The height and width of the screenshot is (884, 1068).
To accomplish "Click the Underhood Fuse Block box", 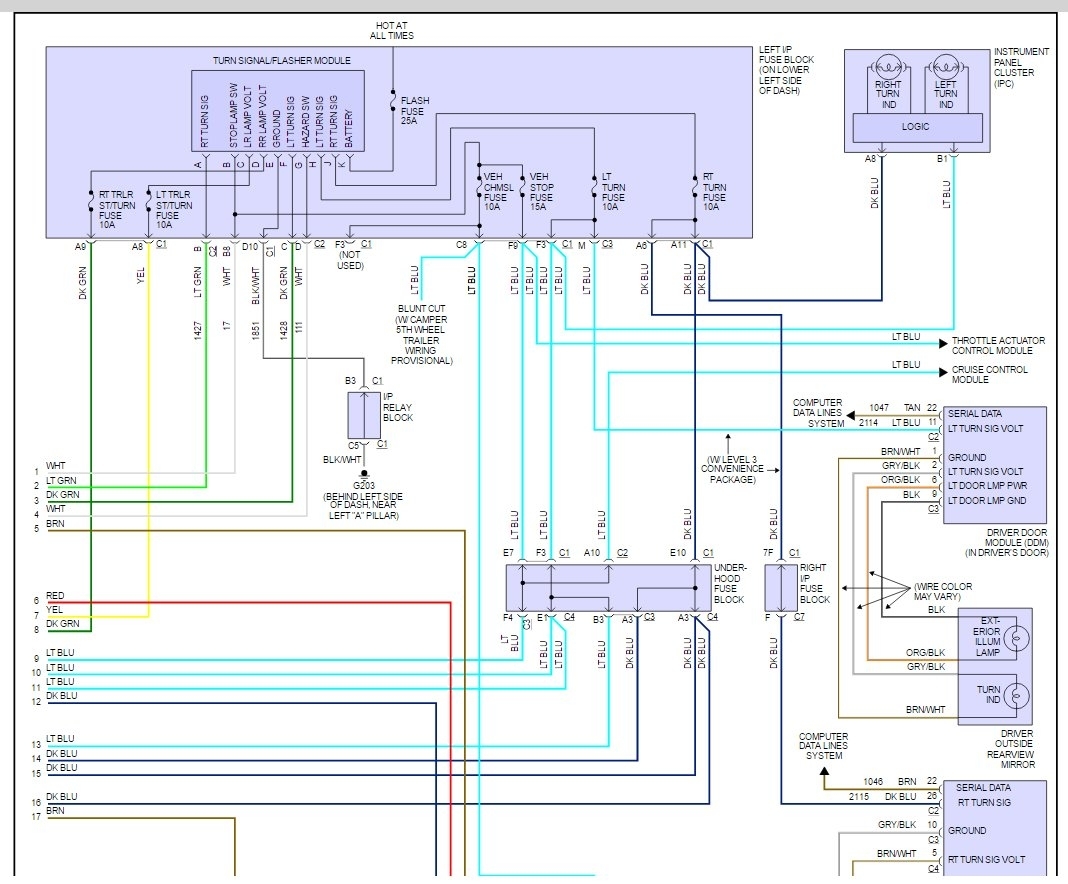I will (608, 587).
